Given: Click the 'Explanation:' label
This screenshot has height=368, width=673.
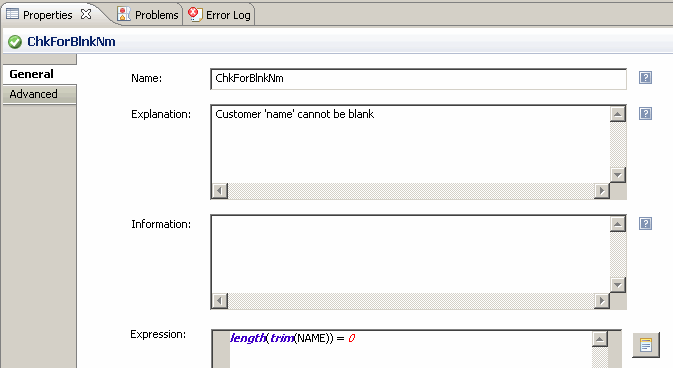Looking at the screenshot, I should 161,114.
